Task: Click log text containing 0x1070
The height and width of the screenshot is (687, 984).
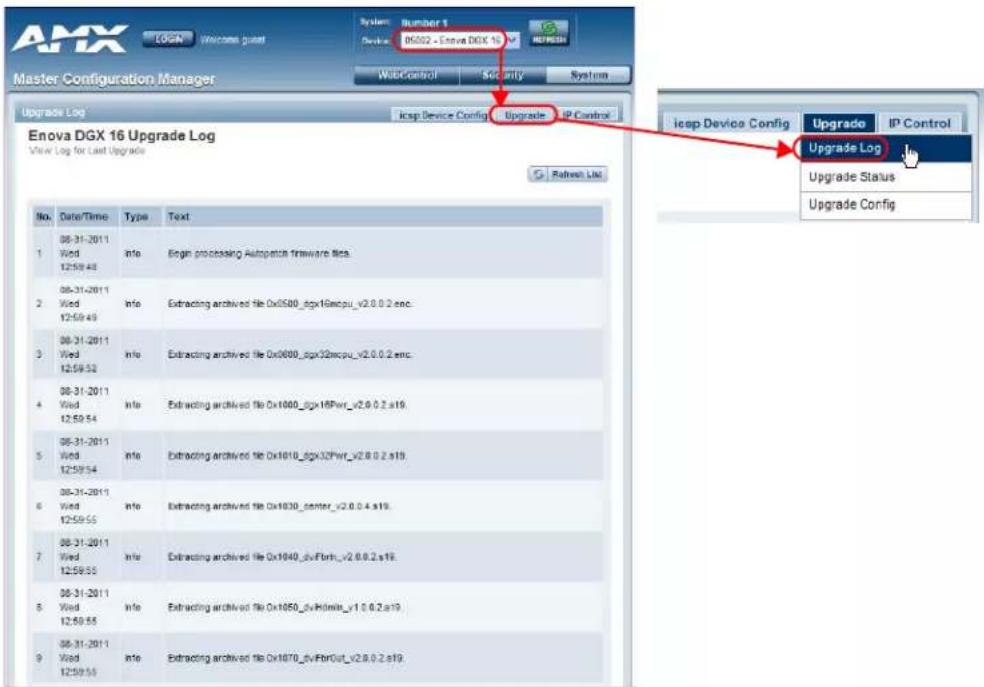Action: coord(286,658)
